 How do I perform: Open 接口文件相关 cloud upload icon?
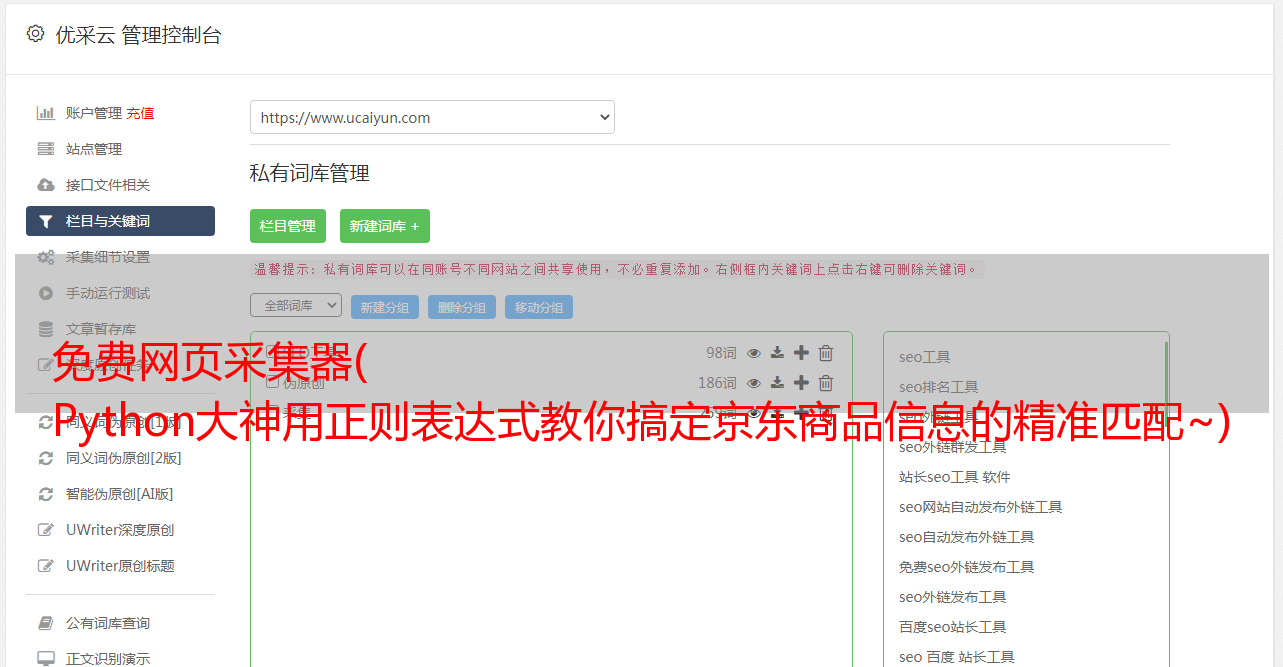point(46,185)
